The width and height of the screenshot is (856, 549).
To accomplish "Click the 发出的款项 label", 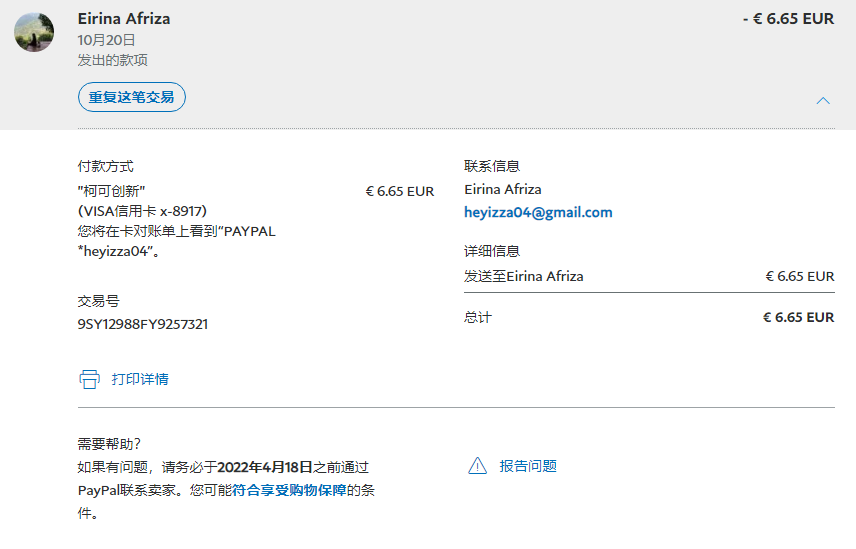I will pyautogui.click(x=113, y=60).
